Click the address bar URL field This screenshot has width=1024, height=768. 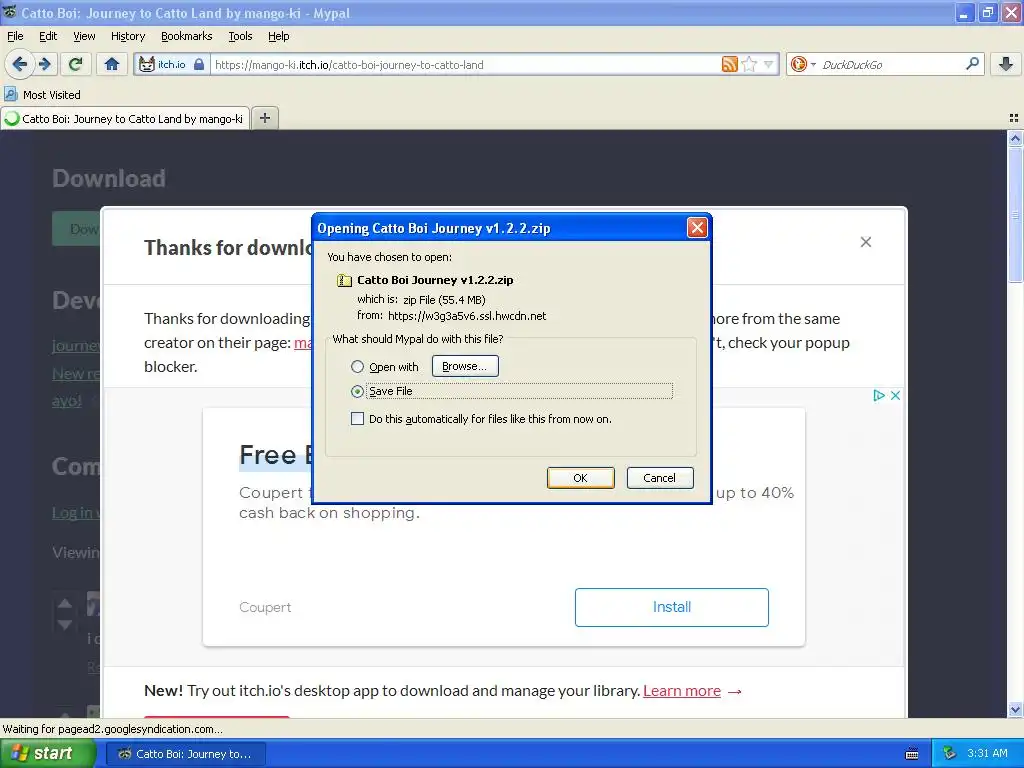pyautogui.click(x=465, y=65)
